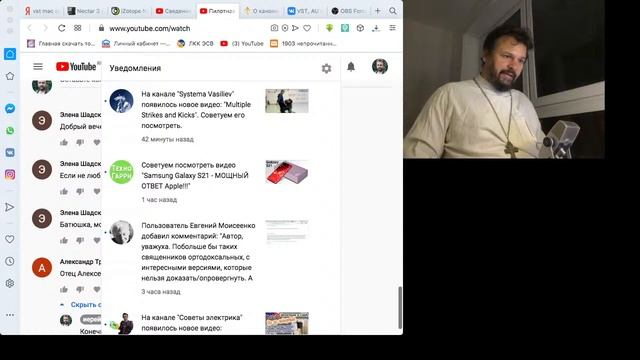The image size is (640, 360).
Task: Like the comment starting 'Отец Алексе'
Action: pyautogui.click(x=64, y=289)
